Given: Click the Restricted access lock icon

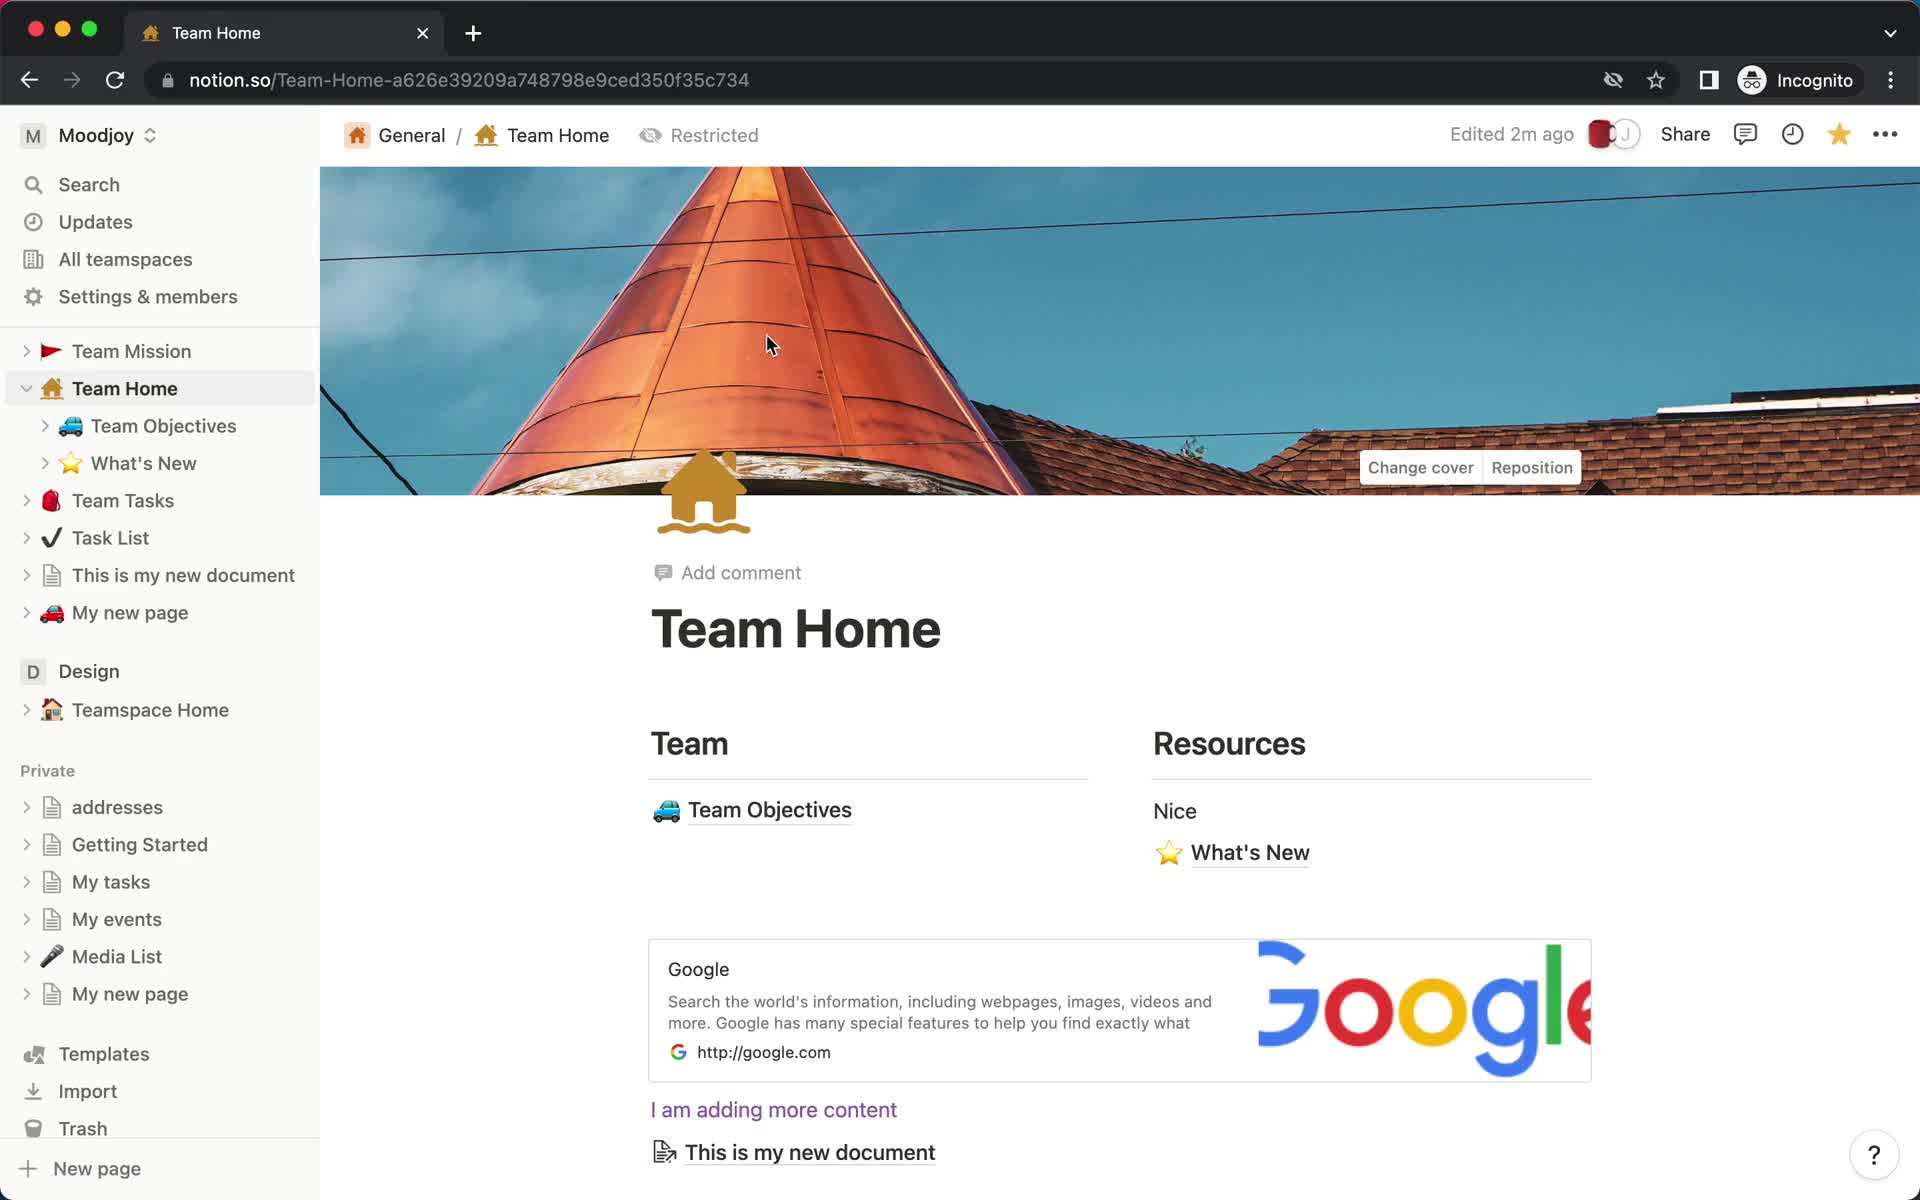Looking at the screenshot, I should pos(647,134).
